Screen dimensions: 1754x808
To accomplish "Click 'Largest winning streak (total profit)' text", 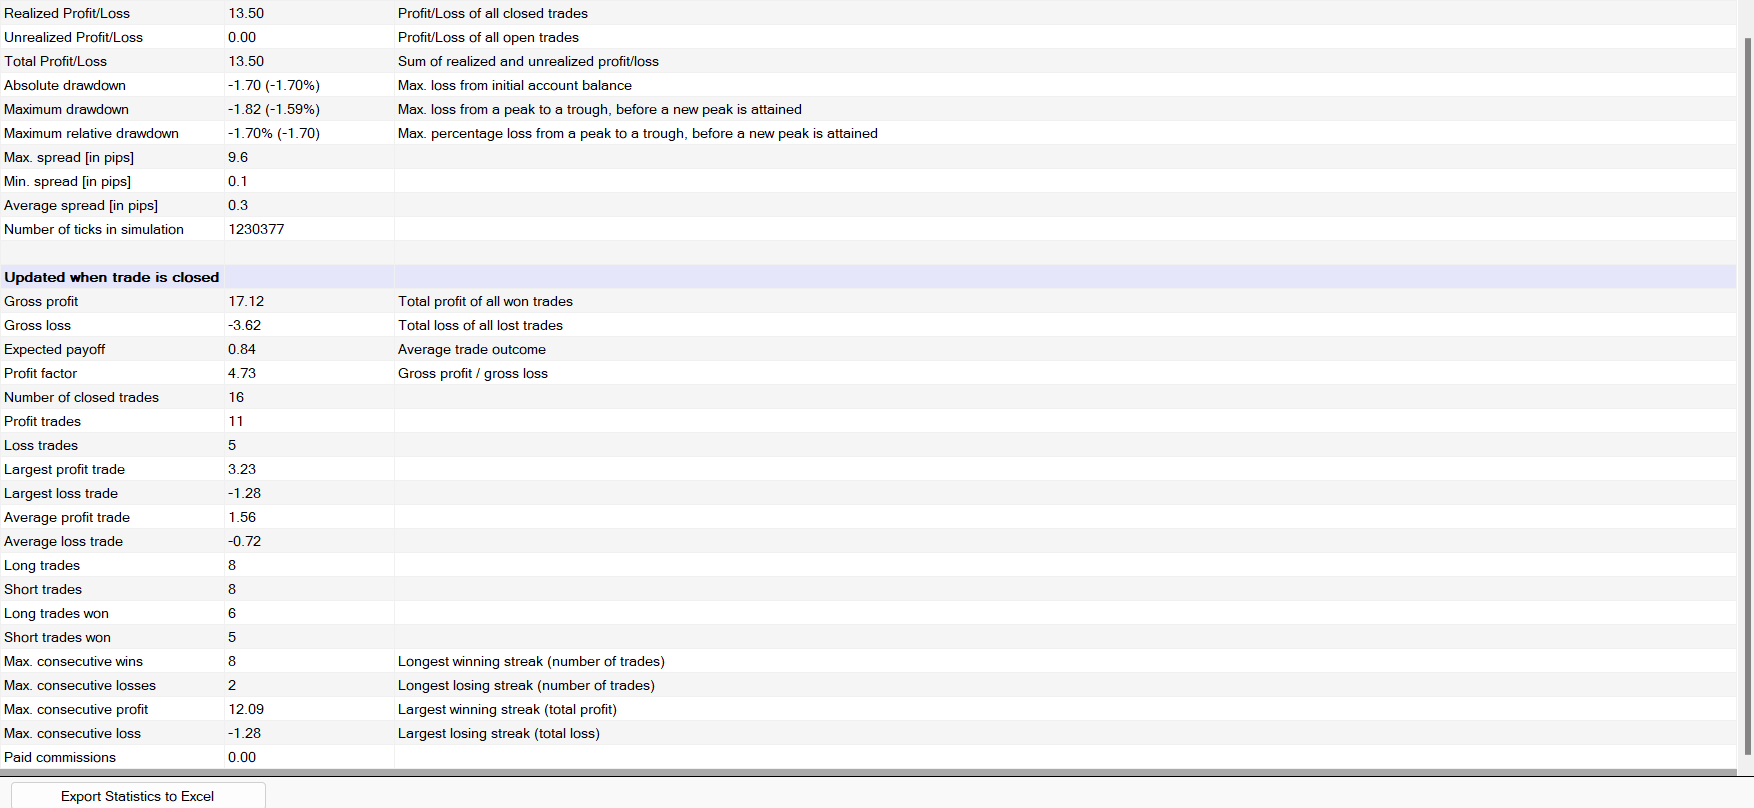I will (507, 709).
